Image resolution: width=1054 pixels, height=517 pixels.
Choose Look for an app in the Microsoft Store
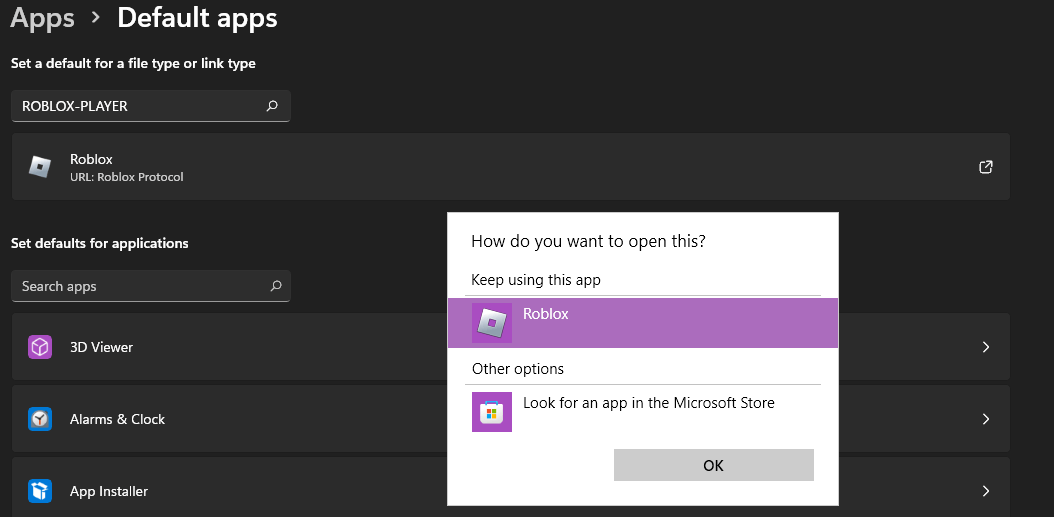tap(648, 403)
